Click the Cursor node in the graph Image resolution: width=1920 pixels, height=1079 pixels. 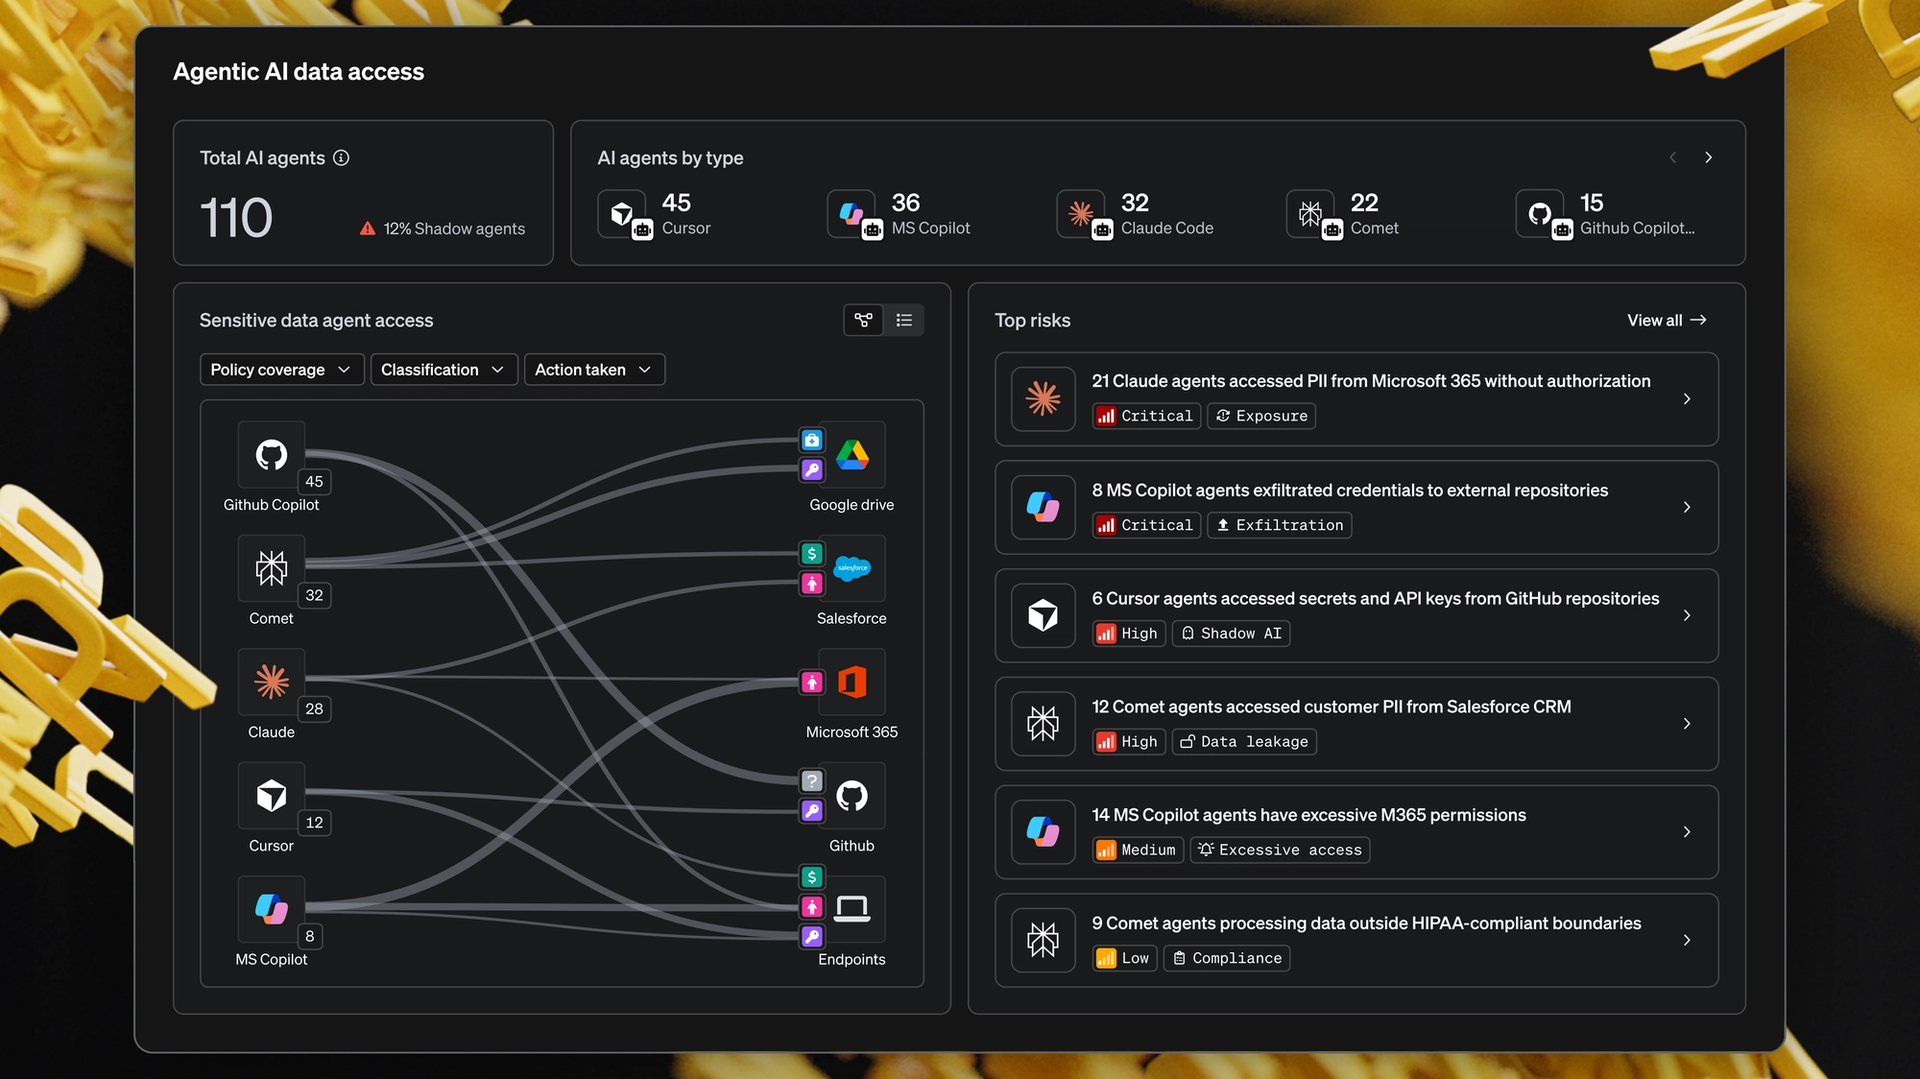point(271,796)
